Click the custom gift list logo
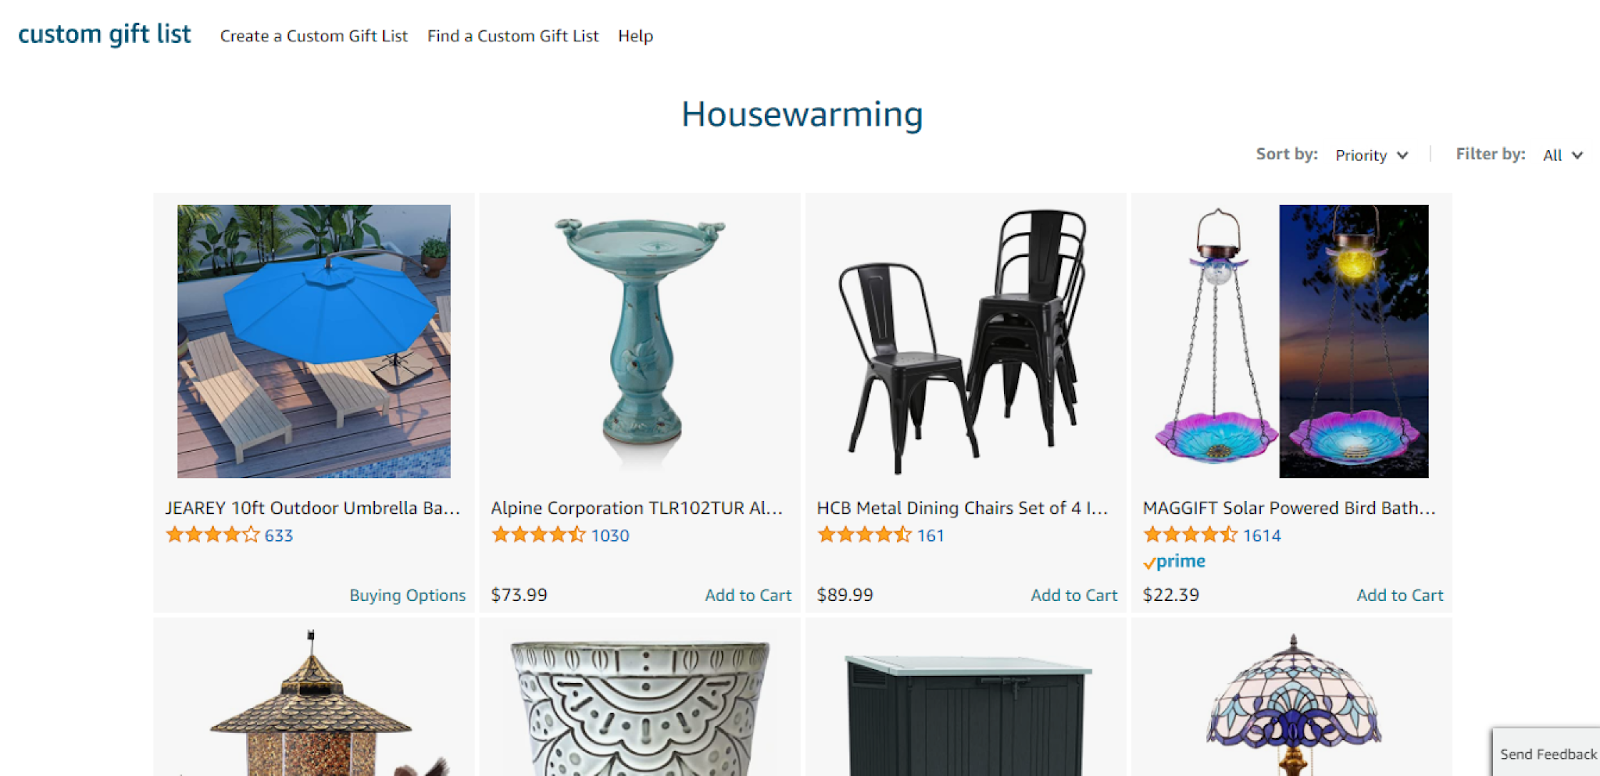The height and width of the screenshot is (776, 1600). click(x=104, y=35)
